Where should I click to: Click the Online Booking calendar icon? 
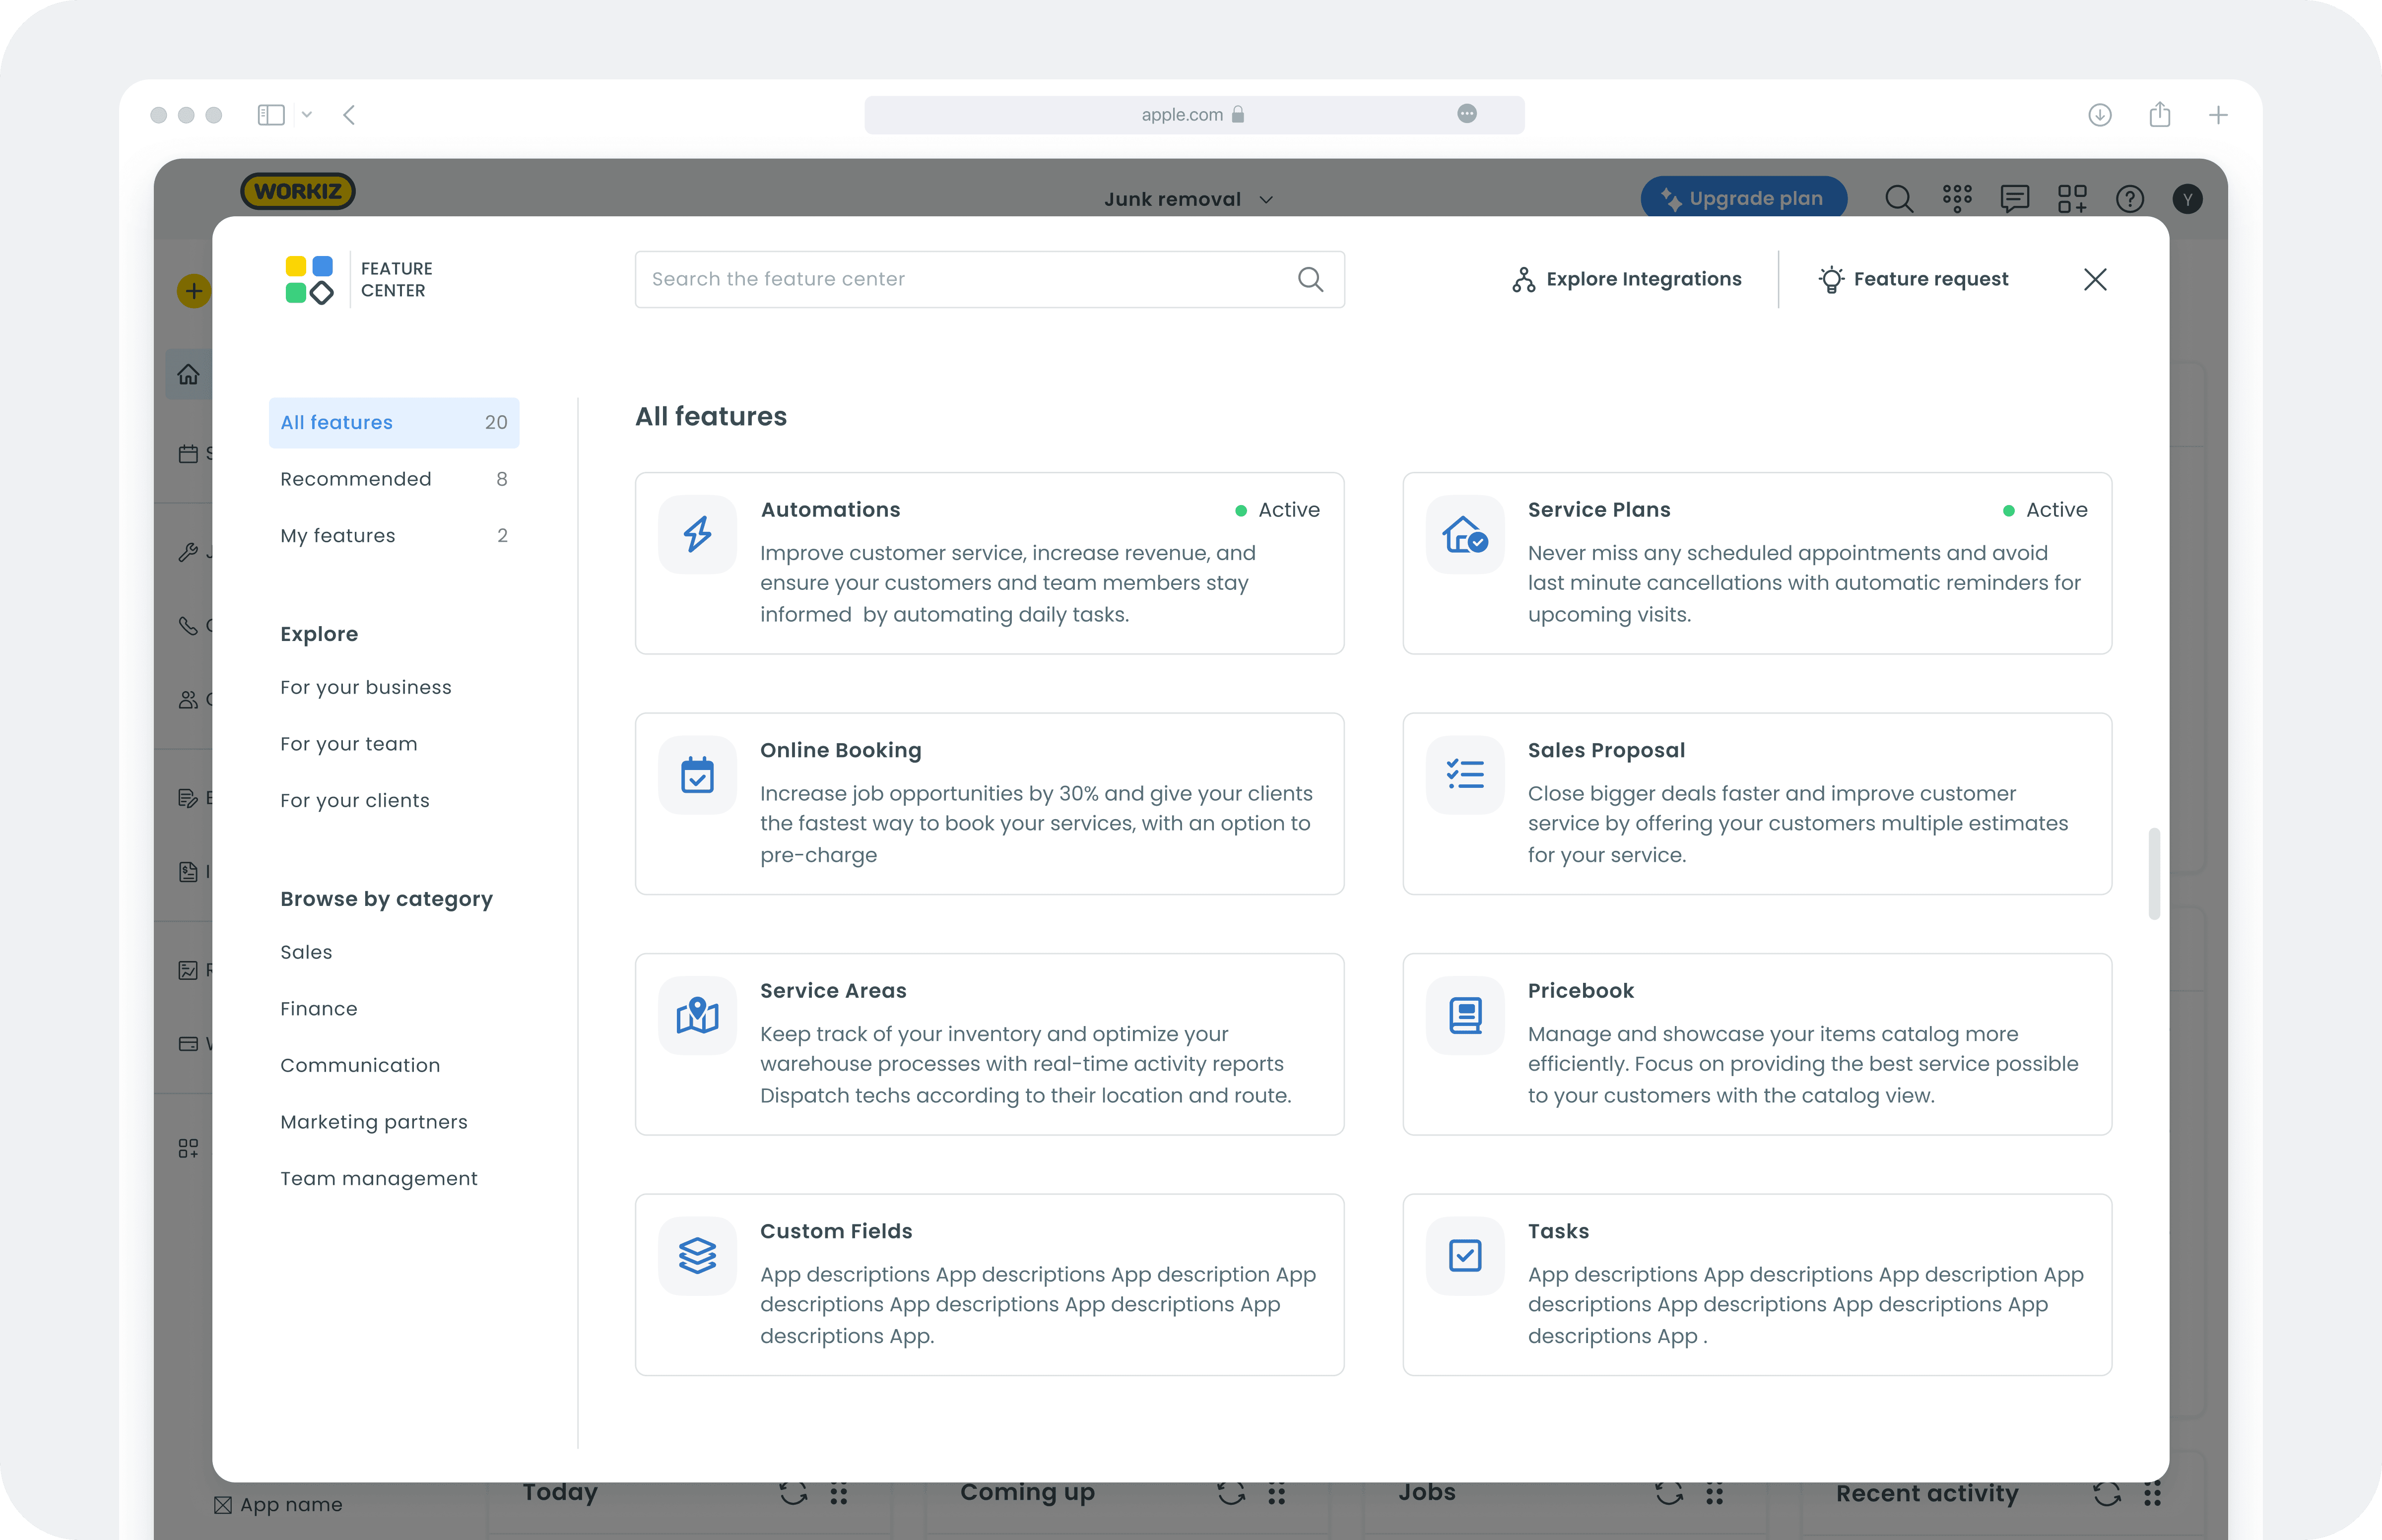tap(697, 775)
